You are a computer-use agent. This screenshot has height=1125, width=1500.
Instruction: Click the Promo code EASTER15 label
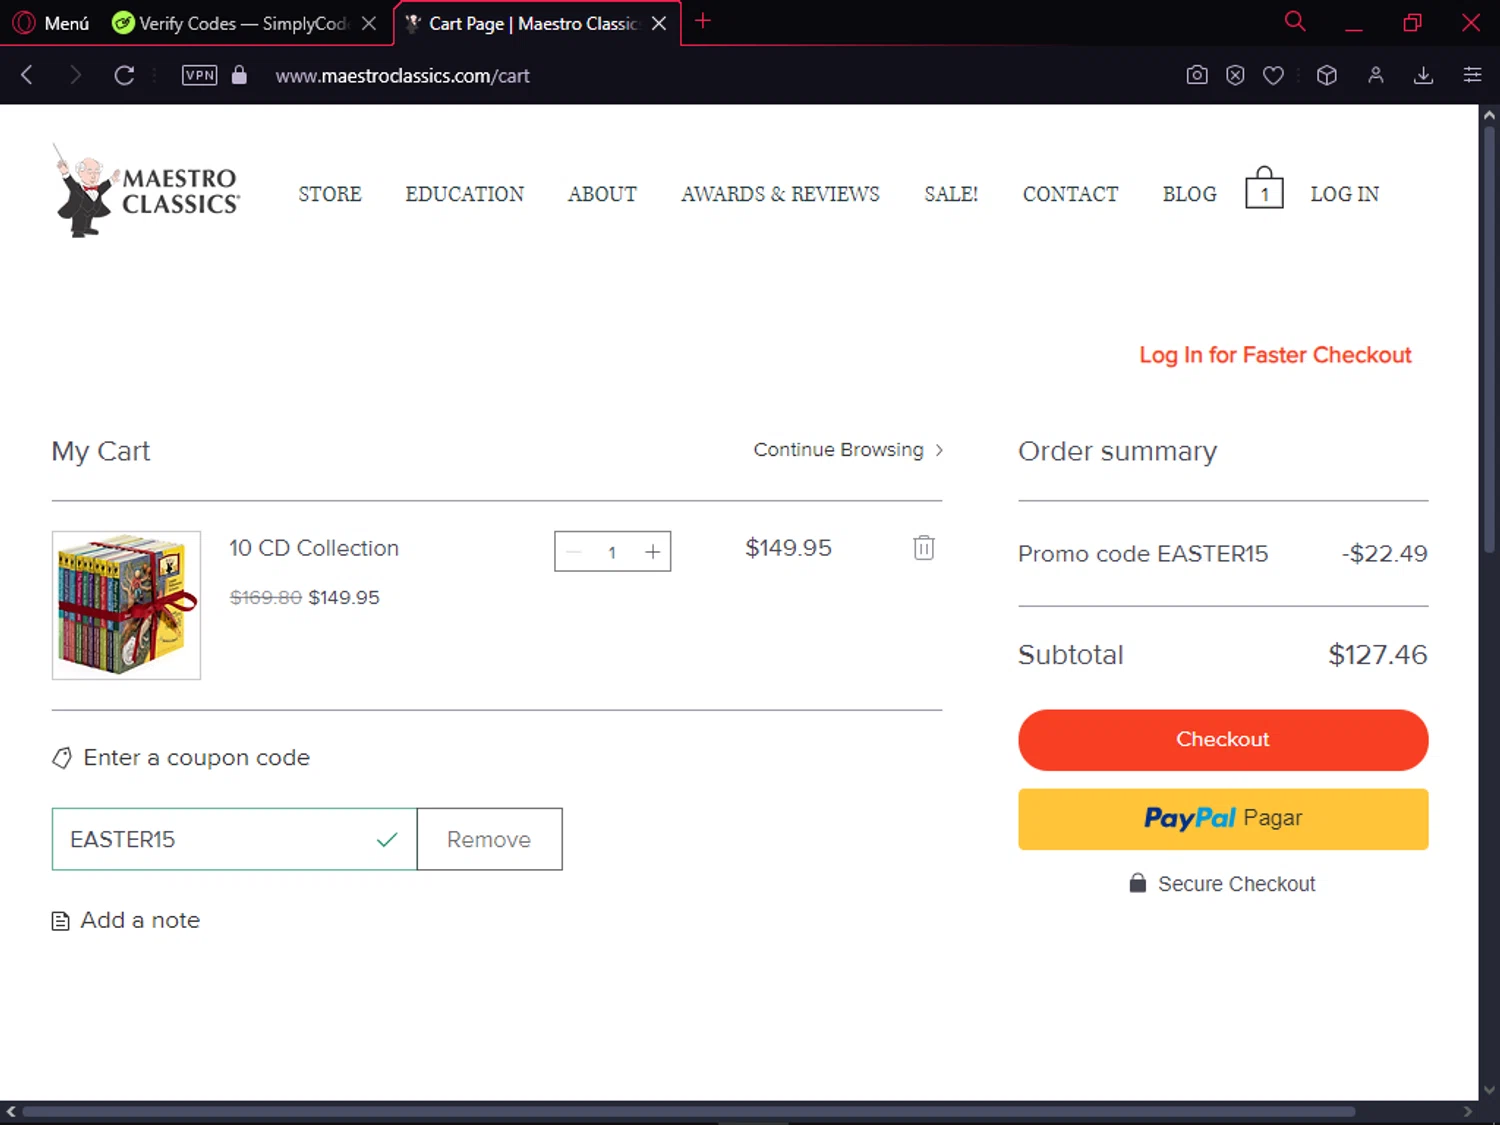[x=1143, y=554]
